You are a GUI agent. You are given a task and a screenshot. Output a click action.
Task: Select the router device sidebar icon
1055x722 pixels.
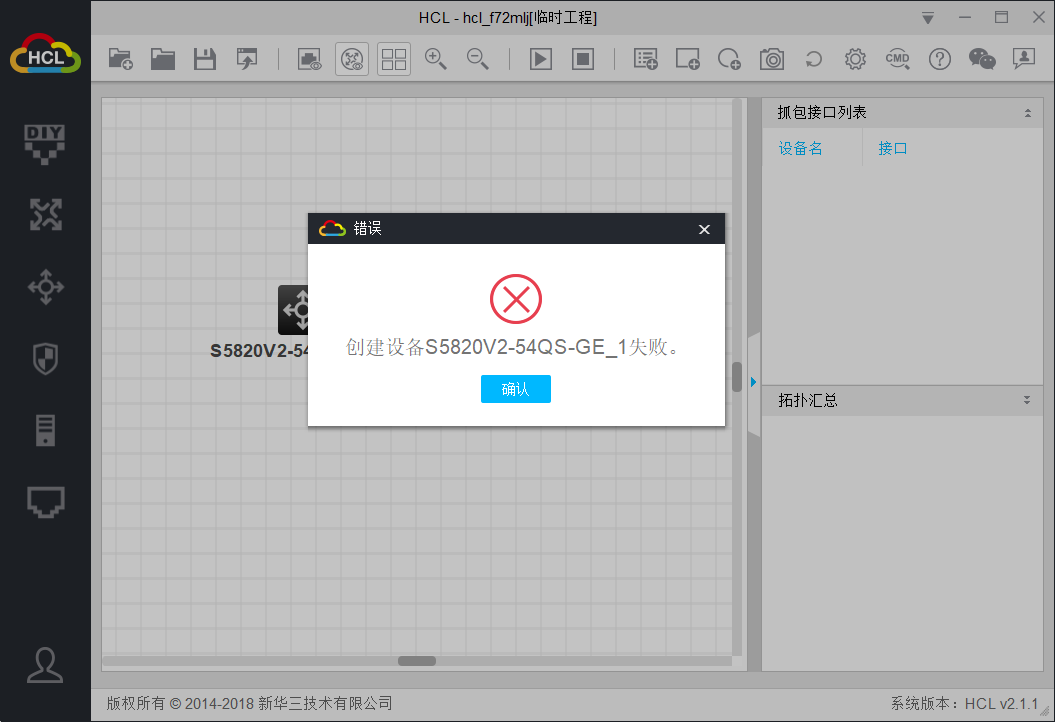[x=45, y=215]
